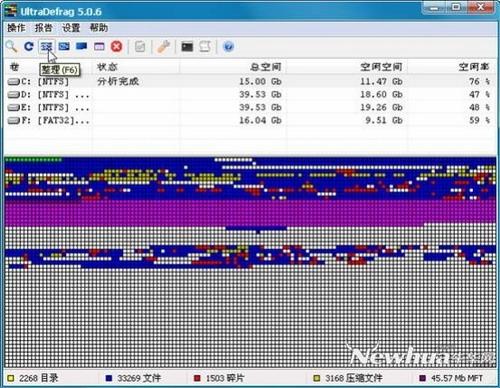Click the 15.00 Gb total space cell

[260, 81]
